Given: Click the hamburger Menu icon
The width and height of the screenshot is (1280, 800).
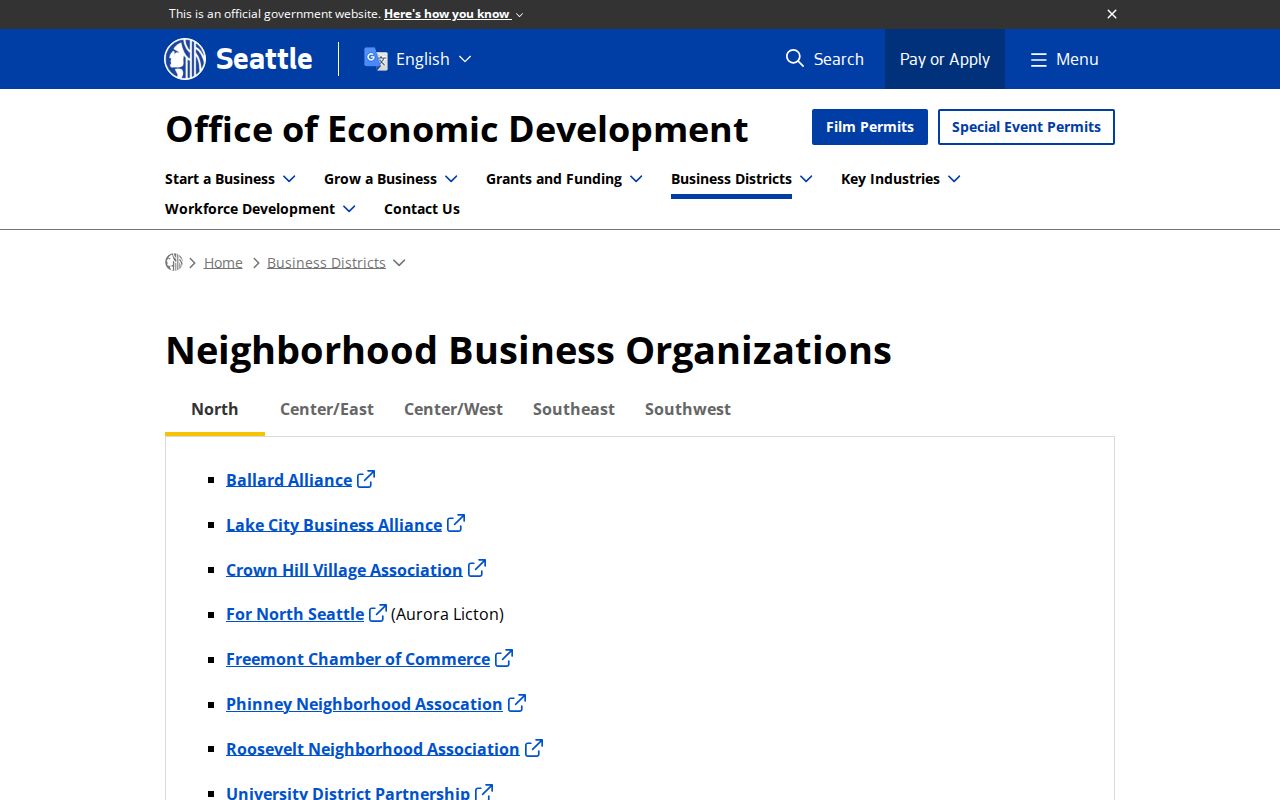Looking at the screenshot, I should pyautogui.click(x=1039, y=60).
